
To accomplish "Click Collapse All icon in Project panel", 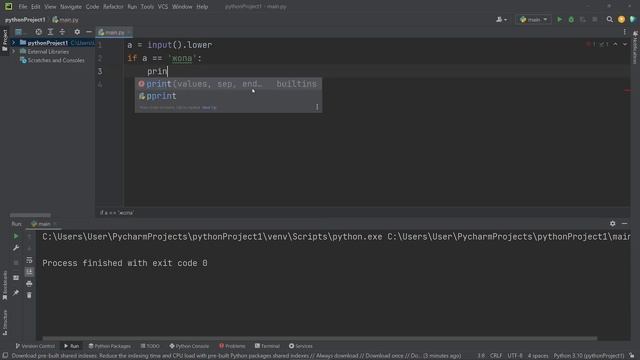I will point(62,32).
